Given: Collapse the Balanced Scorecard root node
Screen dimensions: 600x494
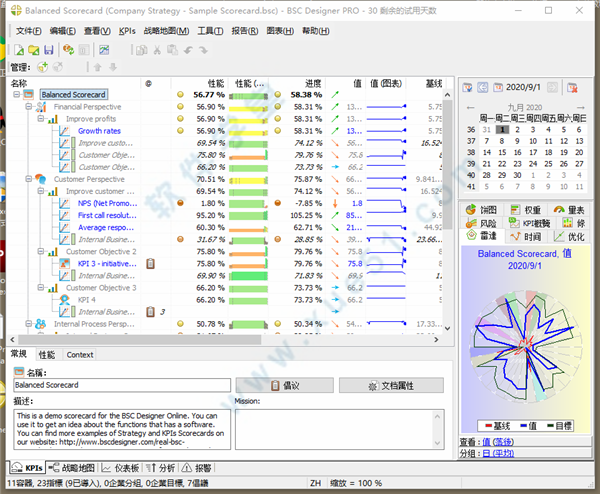Looking at the screenshot, I should pyautogui.click(x=15, y=95).
